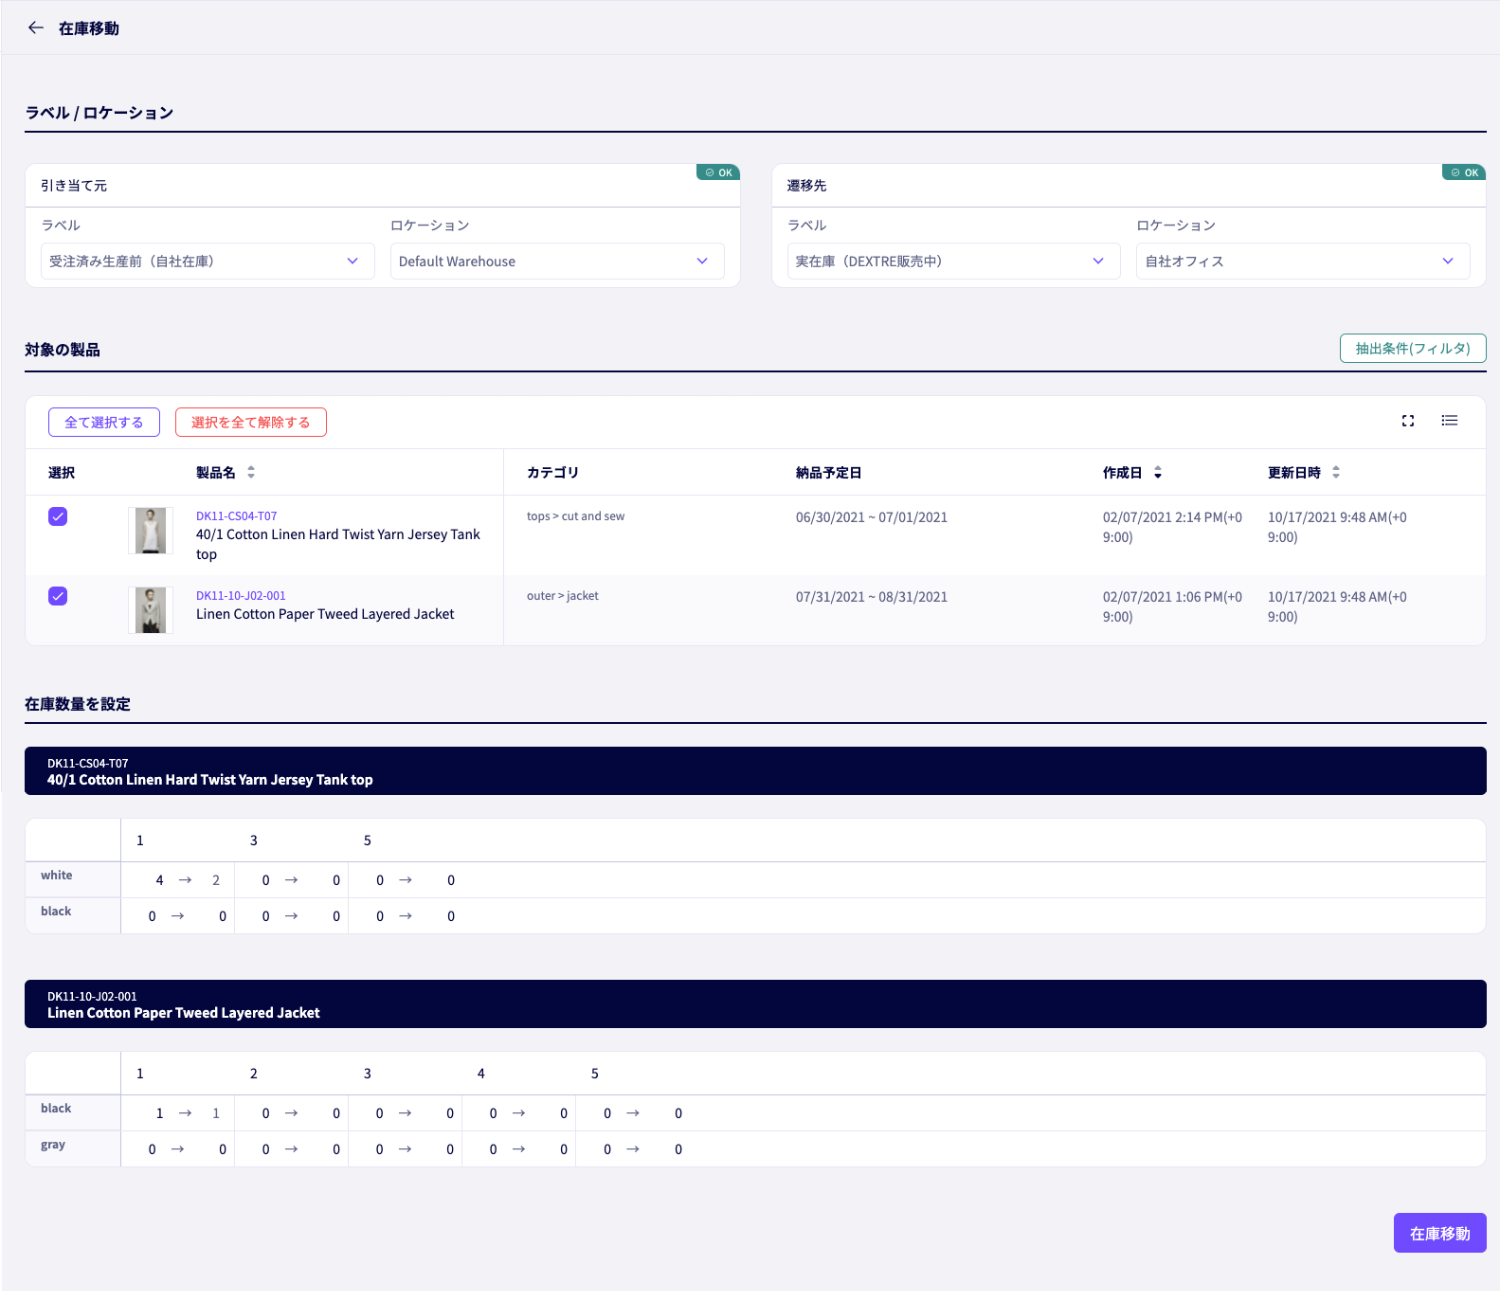Click the tops > cut and sew category
Viewport: 1500px width, 1291px height.
pyautogui.click(x=576, y=516)
